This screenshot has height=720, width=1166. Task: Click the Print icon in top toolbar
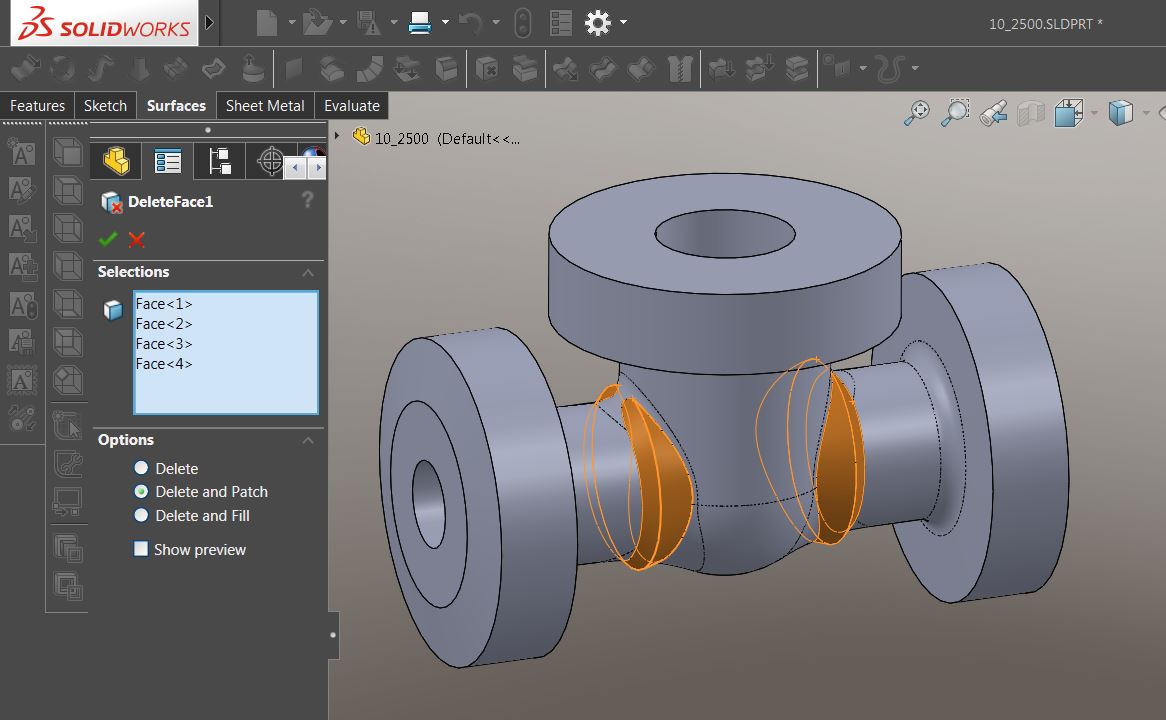pos(420,22)
